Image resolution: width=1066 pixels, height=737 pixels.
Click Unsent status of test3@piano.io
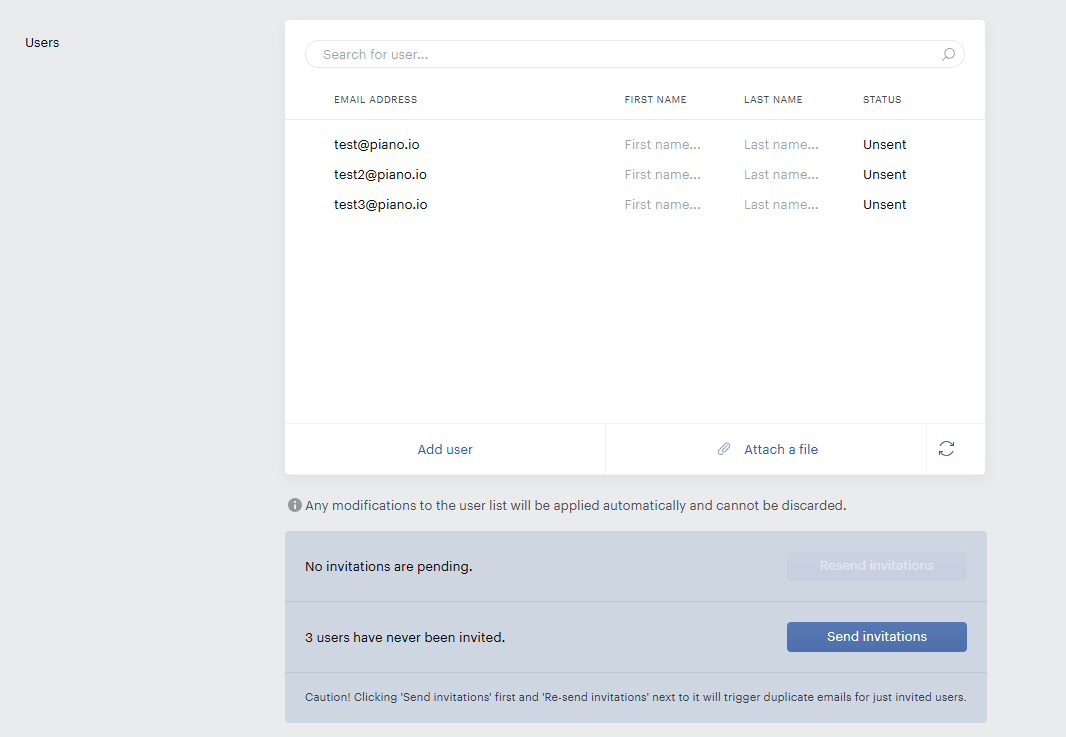point(884,205)
